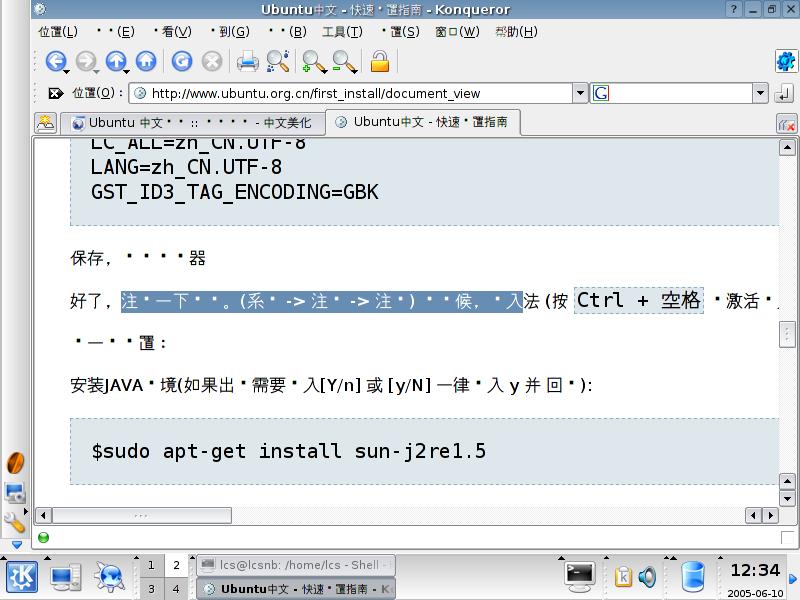
Task: Open the menu ending in 置(S)
Action: click(x=400, y=32)
